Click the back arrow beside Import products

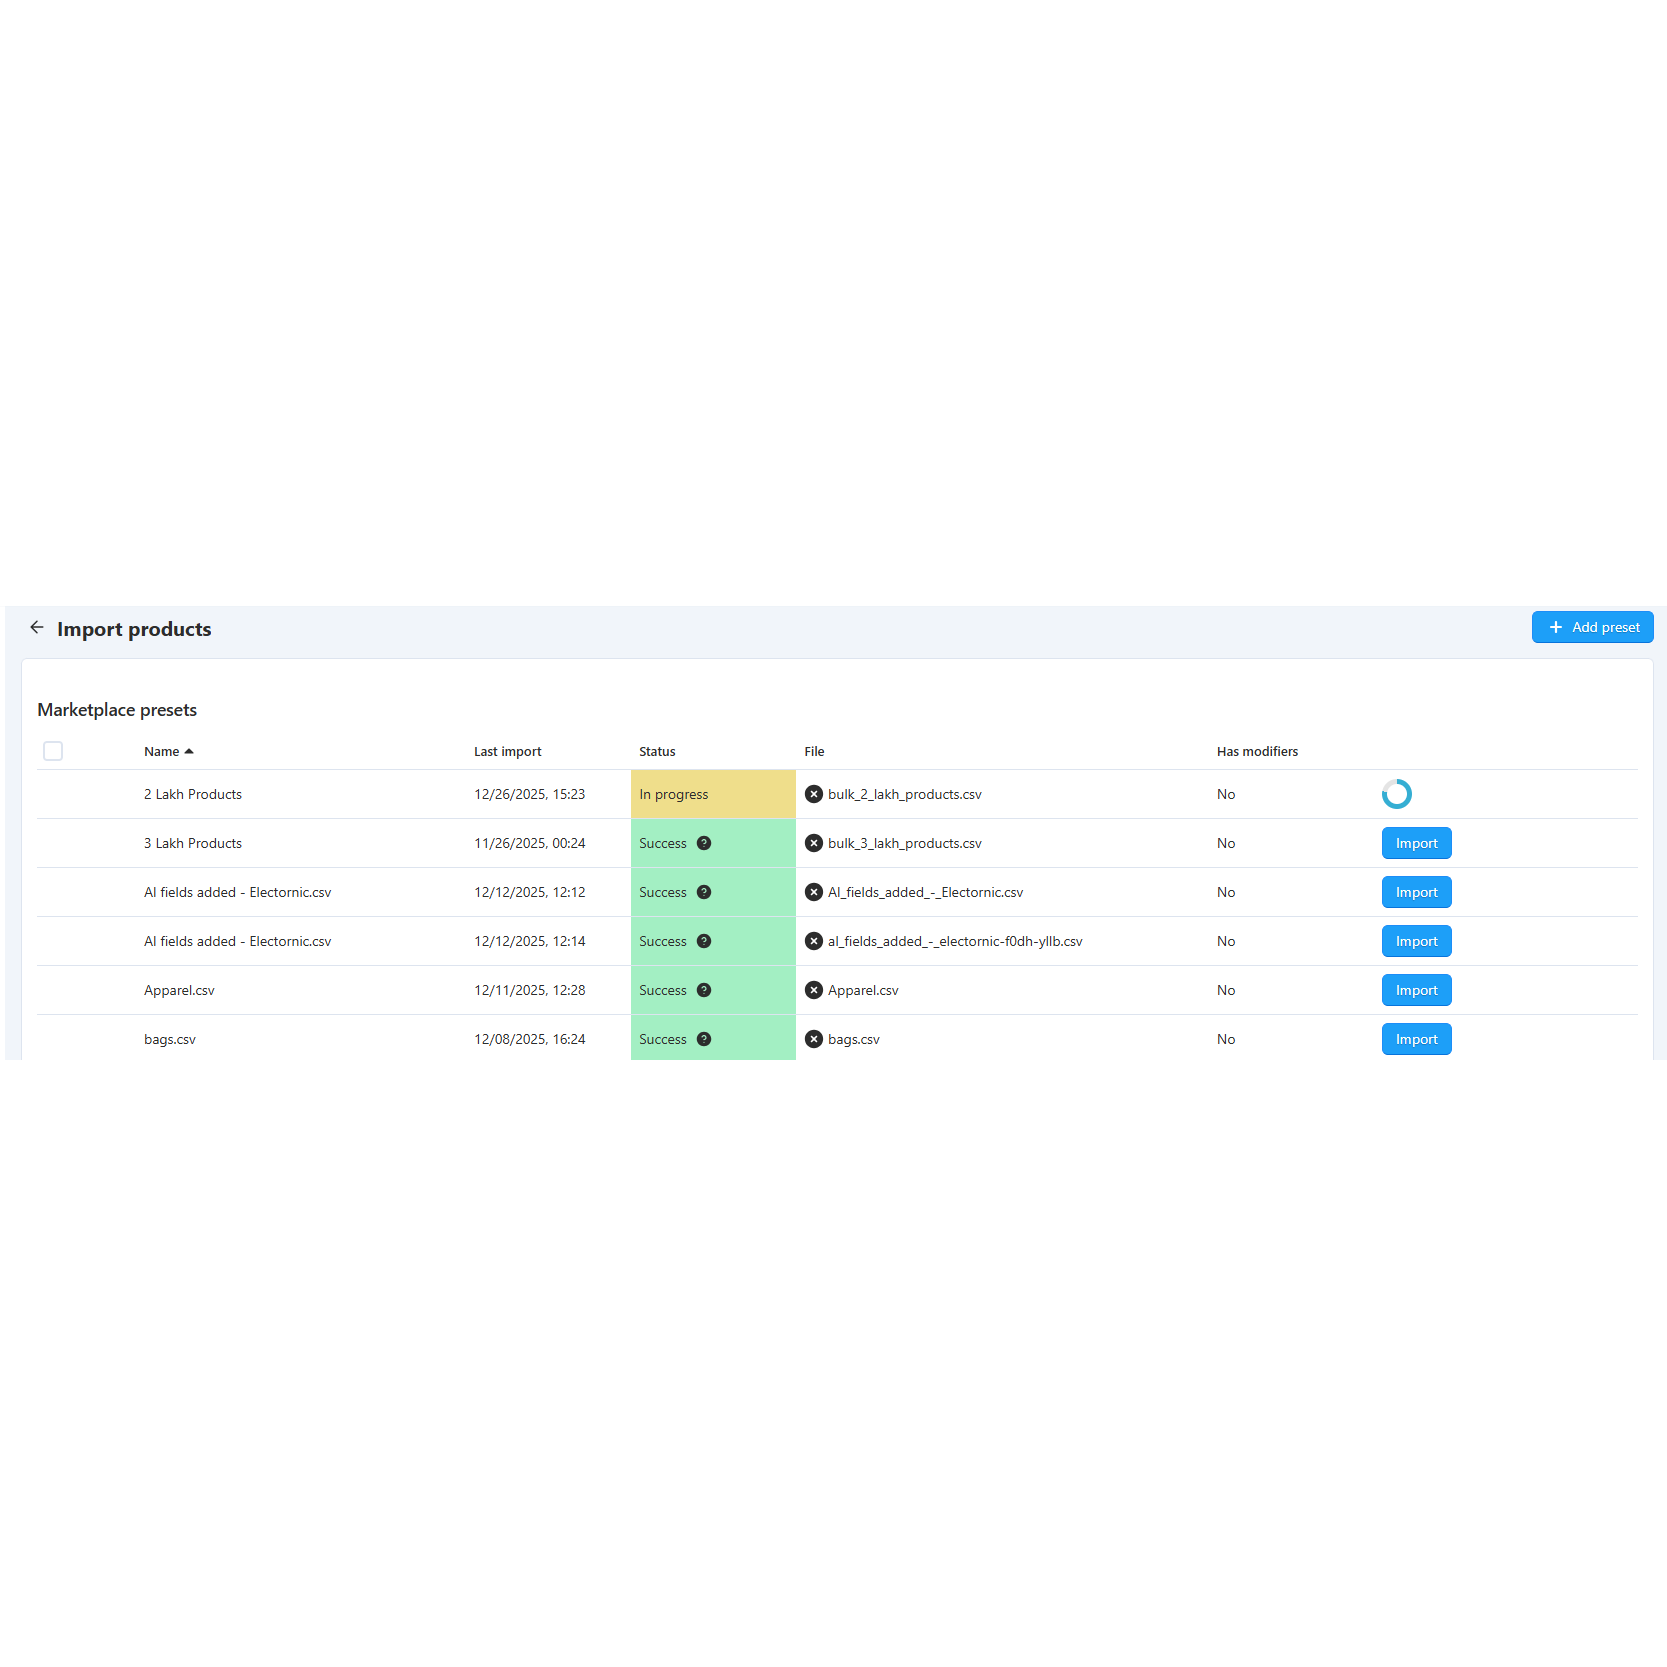pyautogui.click(x=37, y=627)
